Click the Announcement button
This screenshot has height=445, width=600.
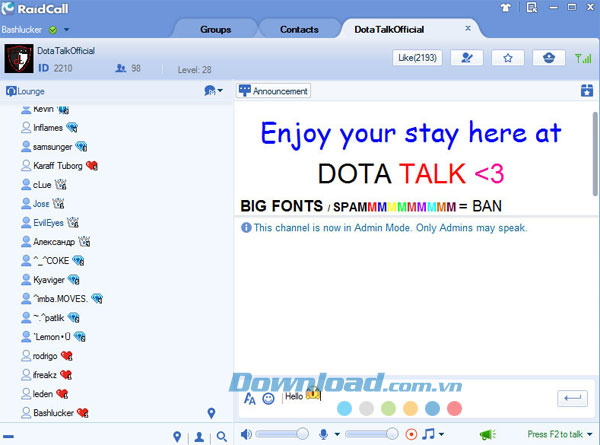coord(274,91)
